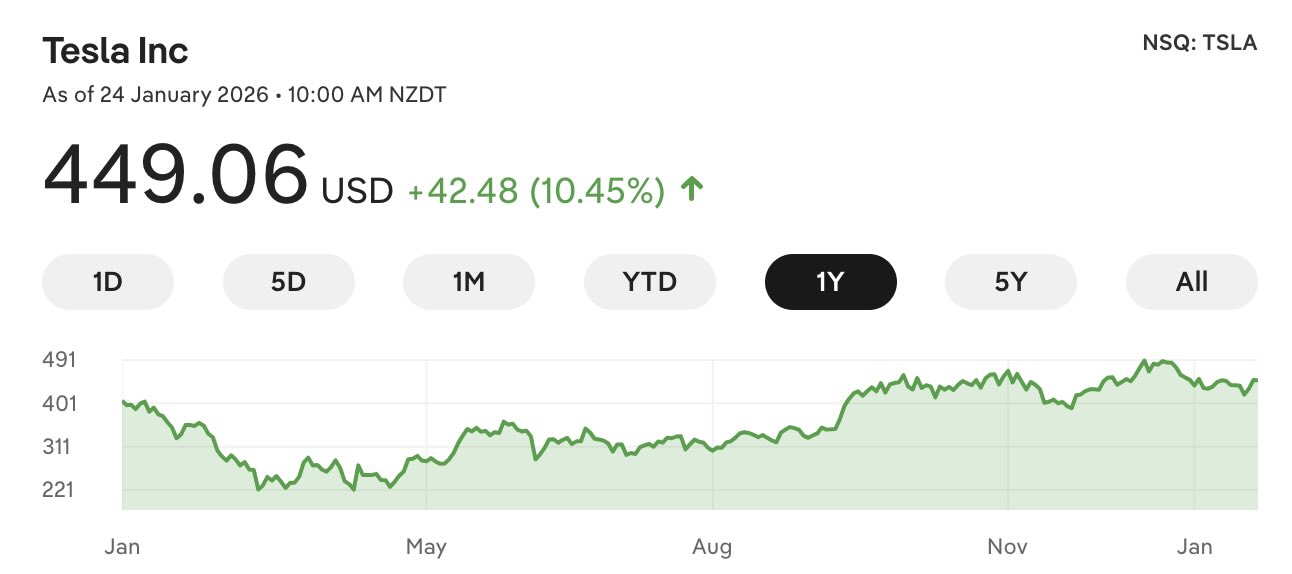Image resolution: width=1292 pixels, height=574 pixels.
Task: Click the Nov x-axis label
Action: click(1007, 547)
